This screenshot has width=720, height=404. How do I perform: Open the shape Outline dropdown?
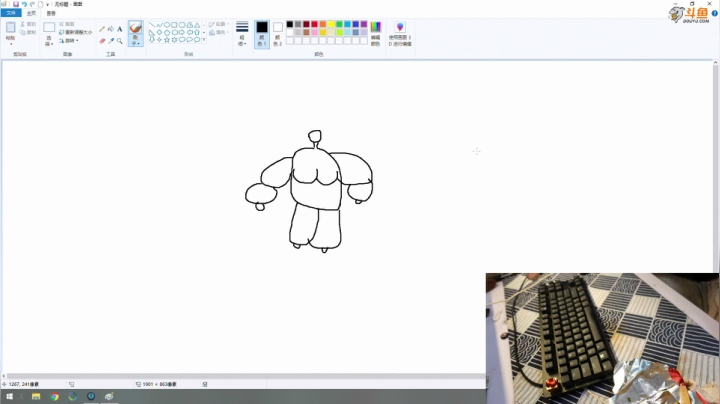click(219, 24)
